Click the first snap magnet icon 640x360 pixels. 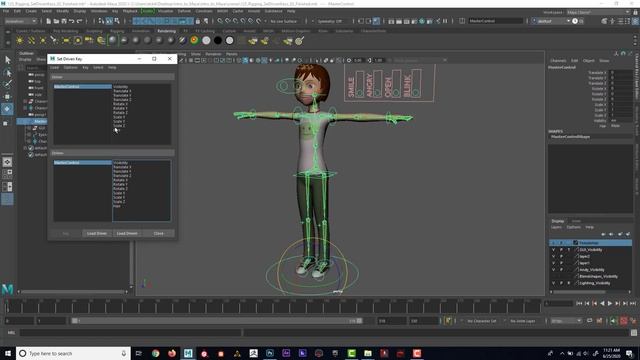pos(220,21)
